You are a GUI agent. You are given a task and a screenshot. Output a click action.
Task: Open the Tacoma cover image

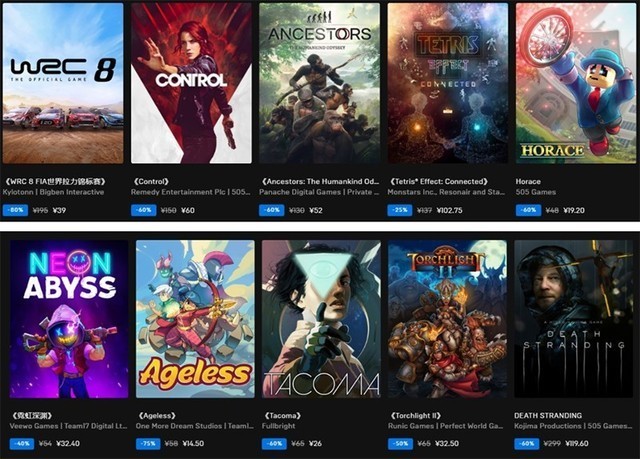[321, 319]
